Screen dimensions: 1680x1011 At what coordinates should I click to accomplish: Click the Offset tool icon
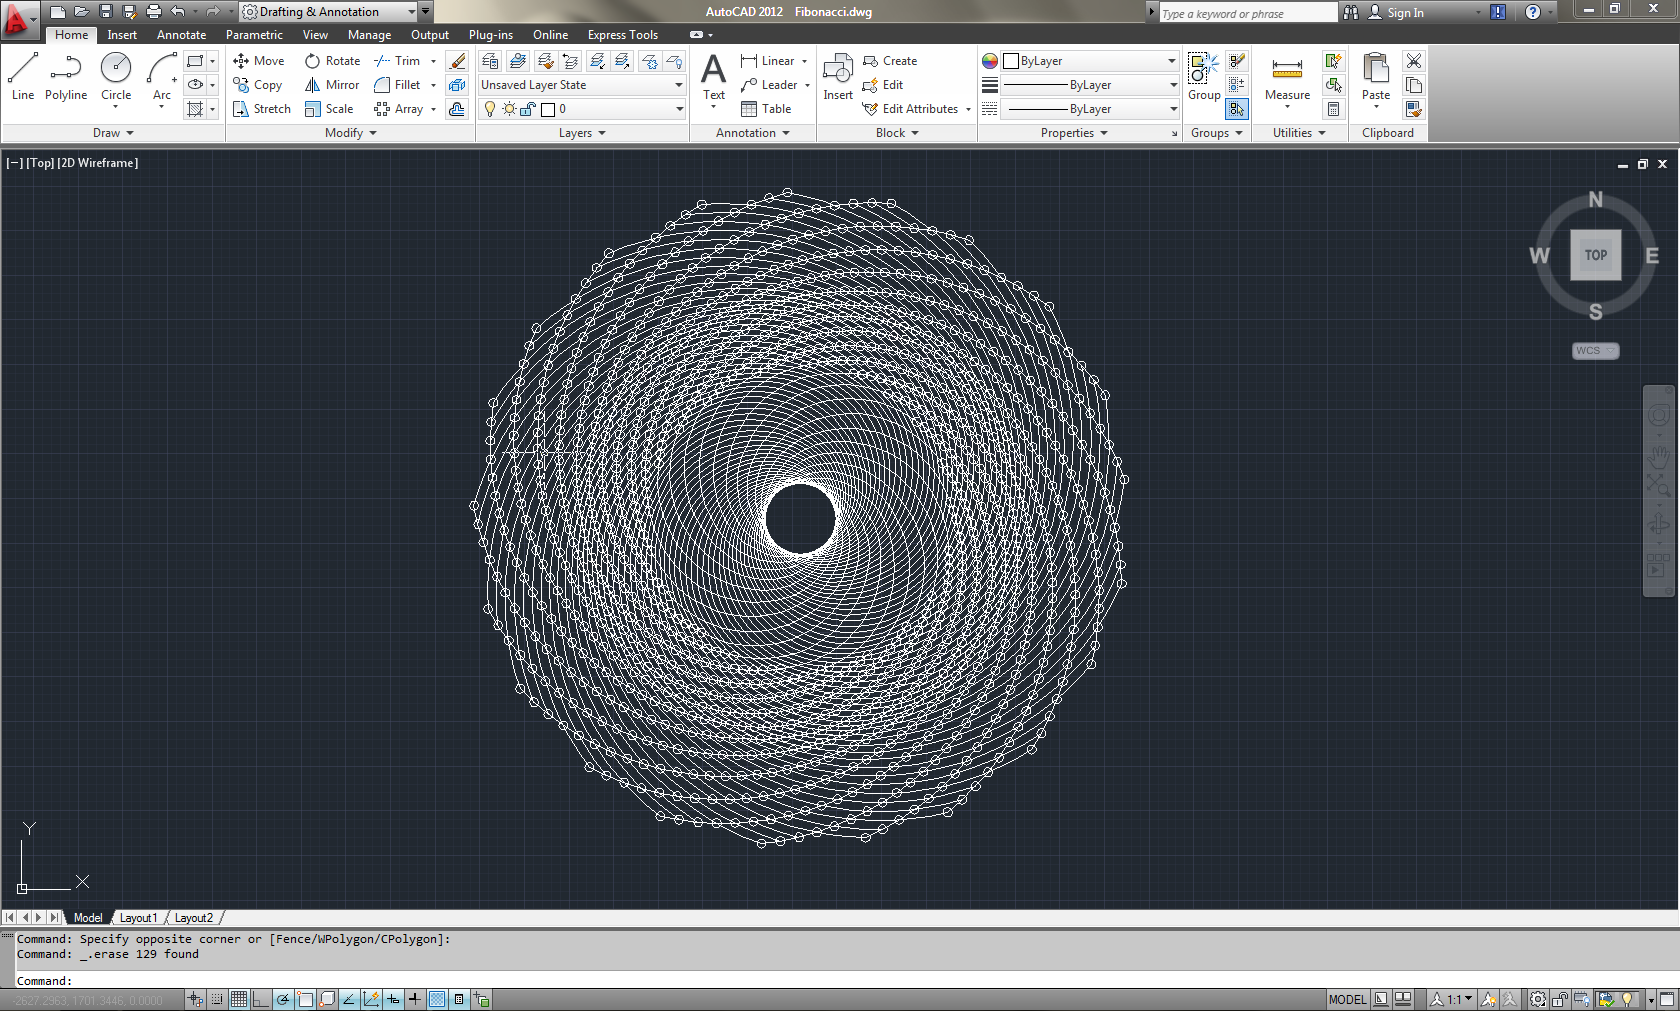coord(457,109)
